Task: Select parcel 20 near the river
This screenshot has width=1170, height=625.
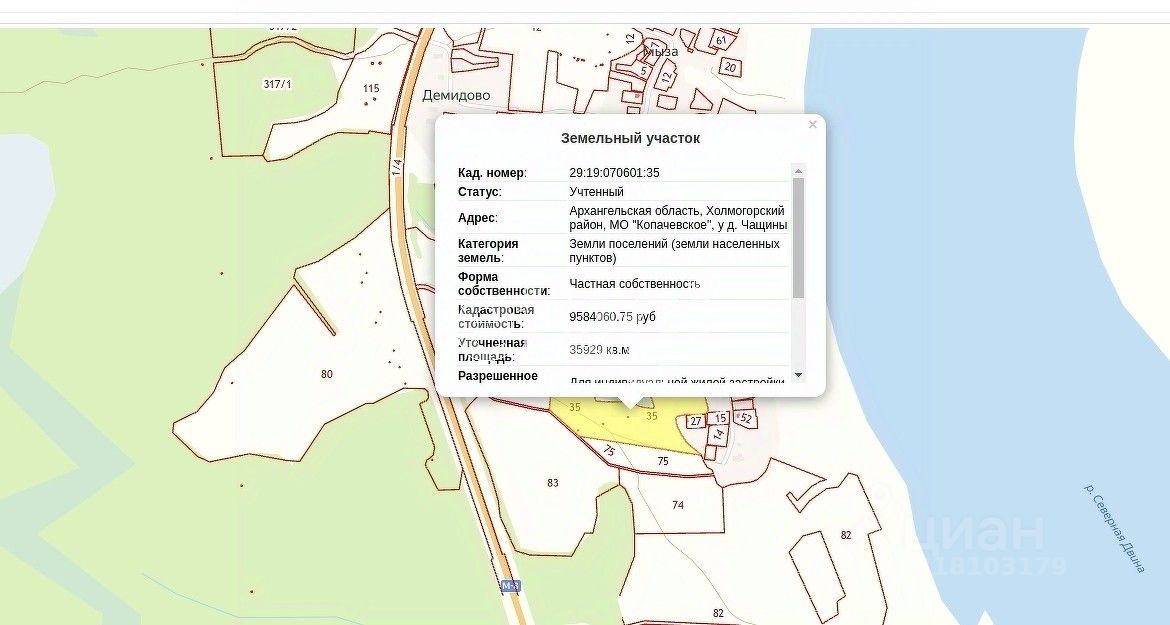Action: (x=731, y=67)
